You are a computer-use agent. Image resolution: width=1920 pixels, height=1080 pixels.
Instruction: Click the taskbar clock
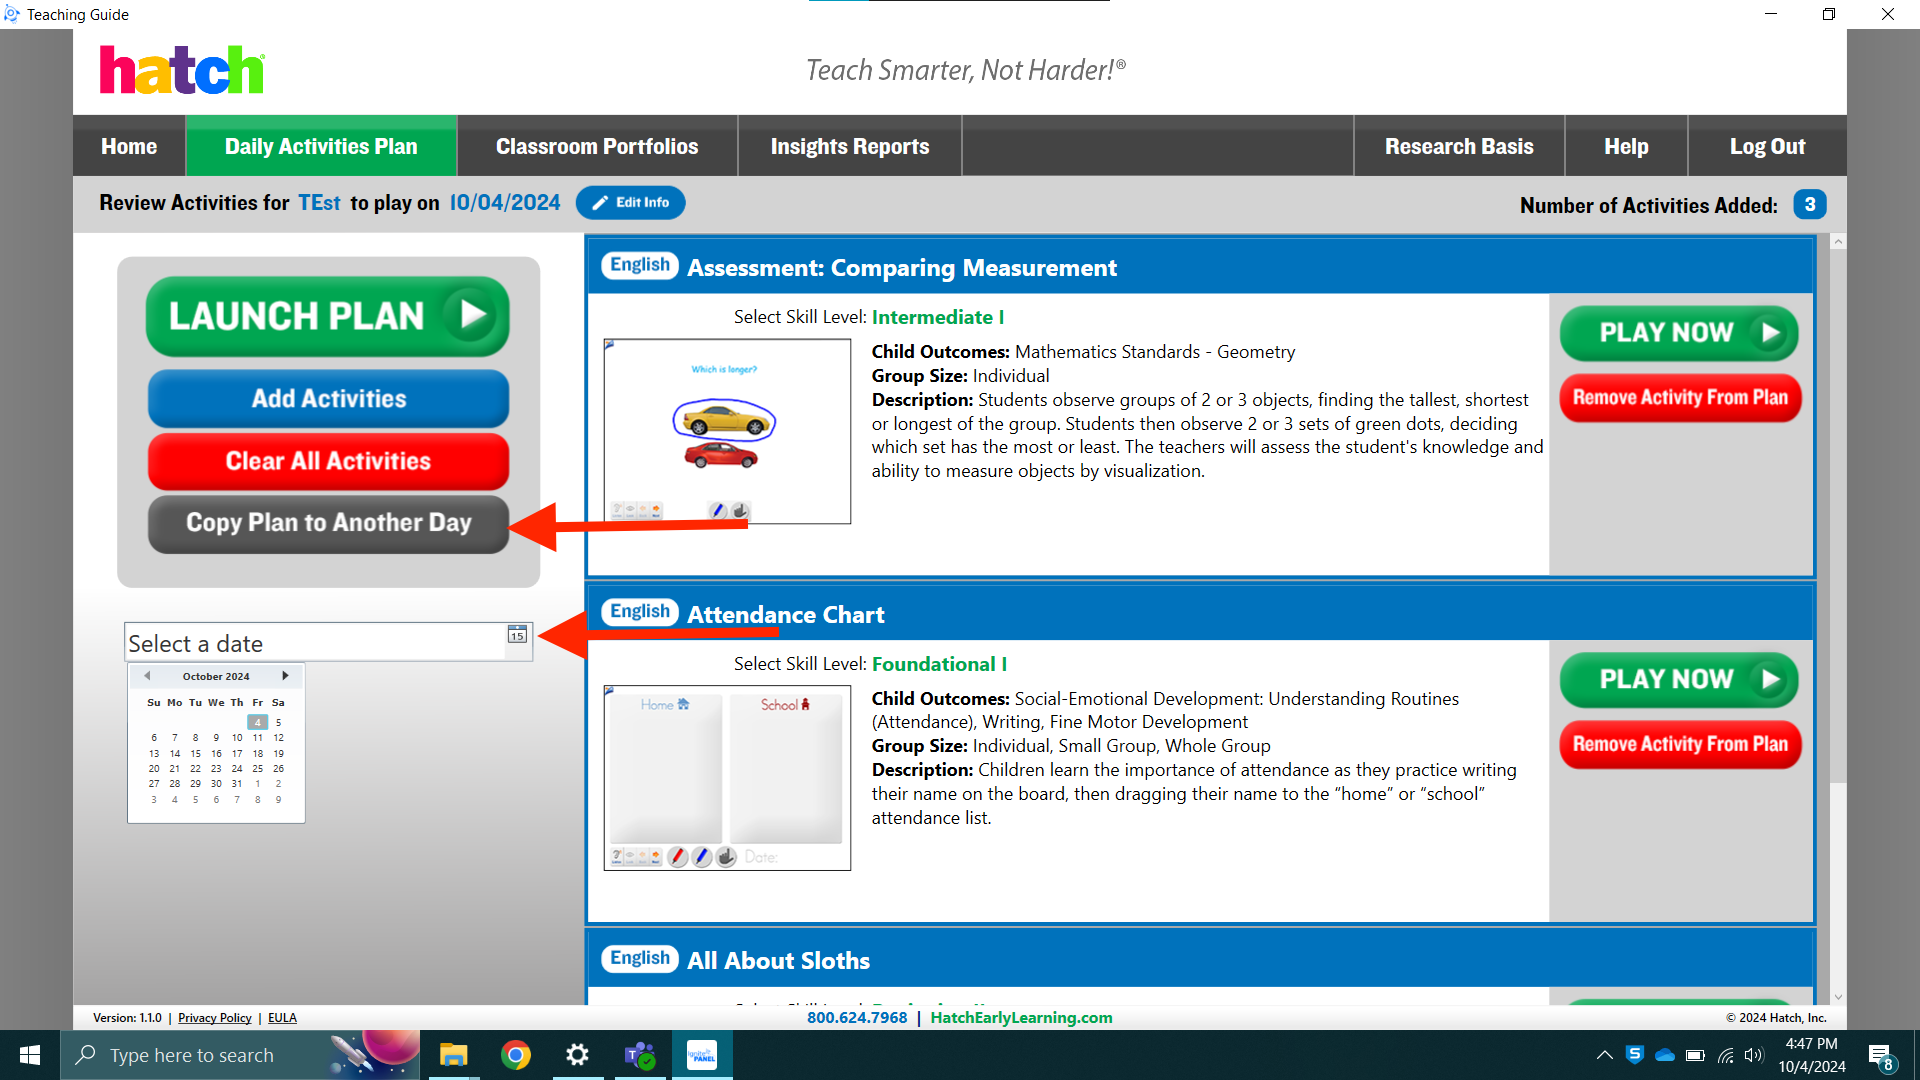[1812, 1055]
